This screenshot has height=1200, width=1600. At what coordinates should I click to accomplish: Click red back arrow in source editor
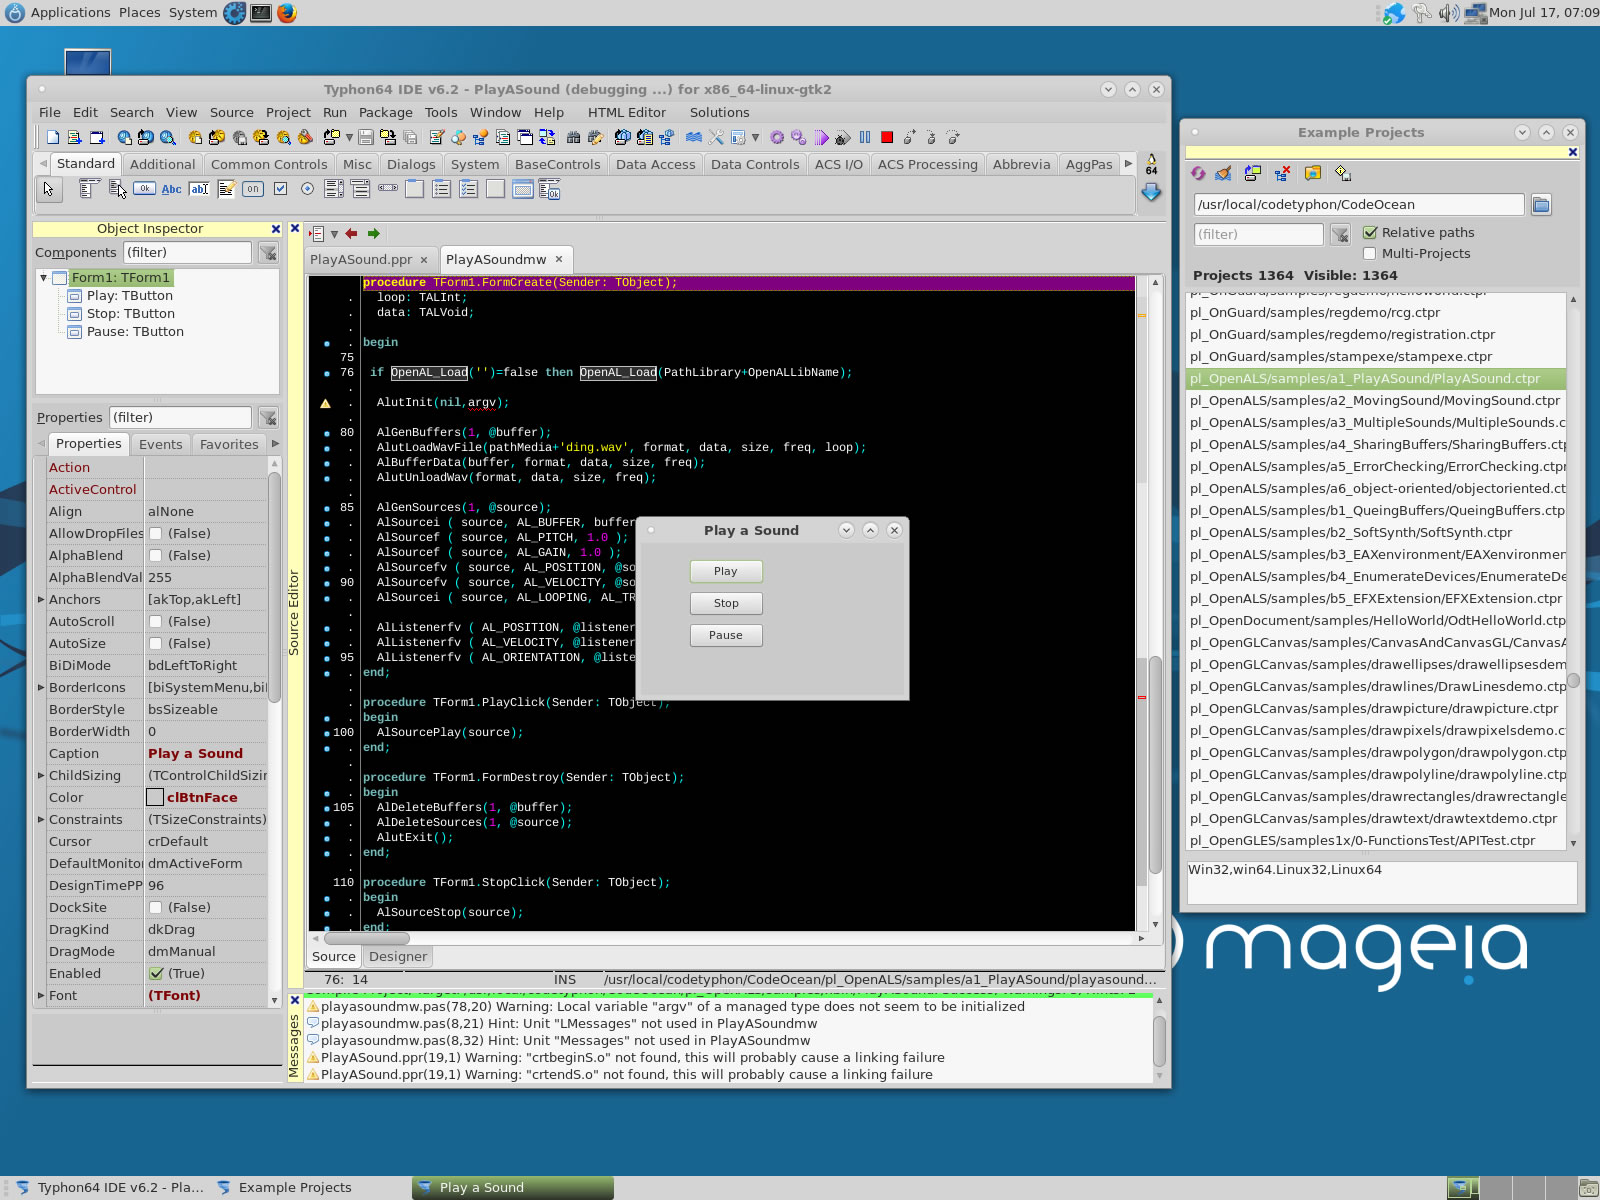(x=351, y=234)
